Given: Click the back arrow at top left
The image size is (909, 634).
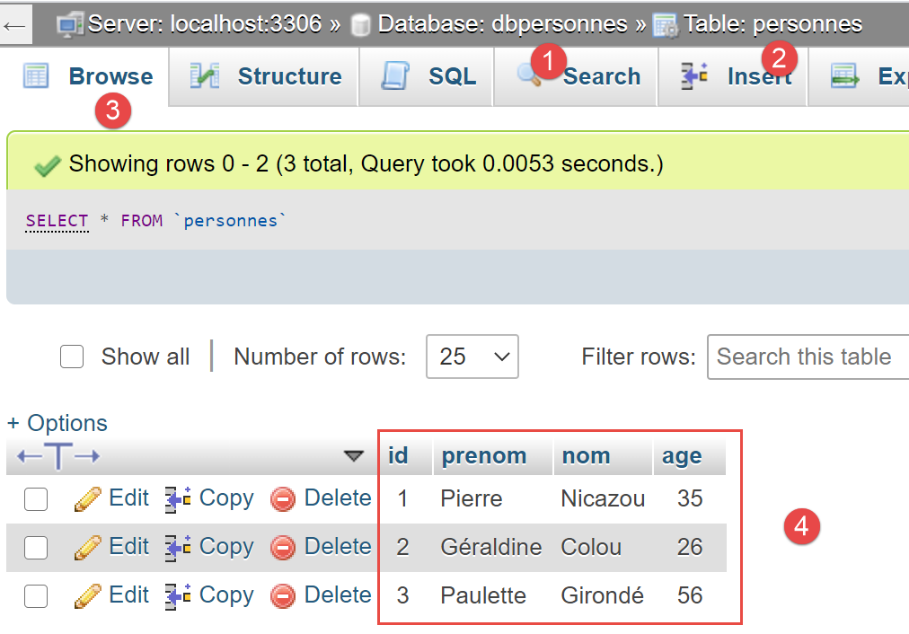Looking at the screenshot, I should (x=15, y=25).
